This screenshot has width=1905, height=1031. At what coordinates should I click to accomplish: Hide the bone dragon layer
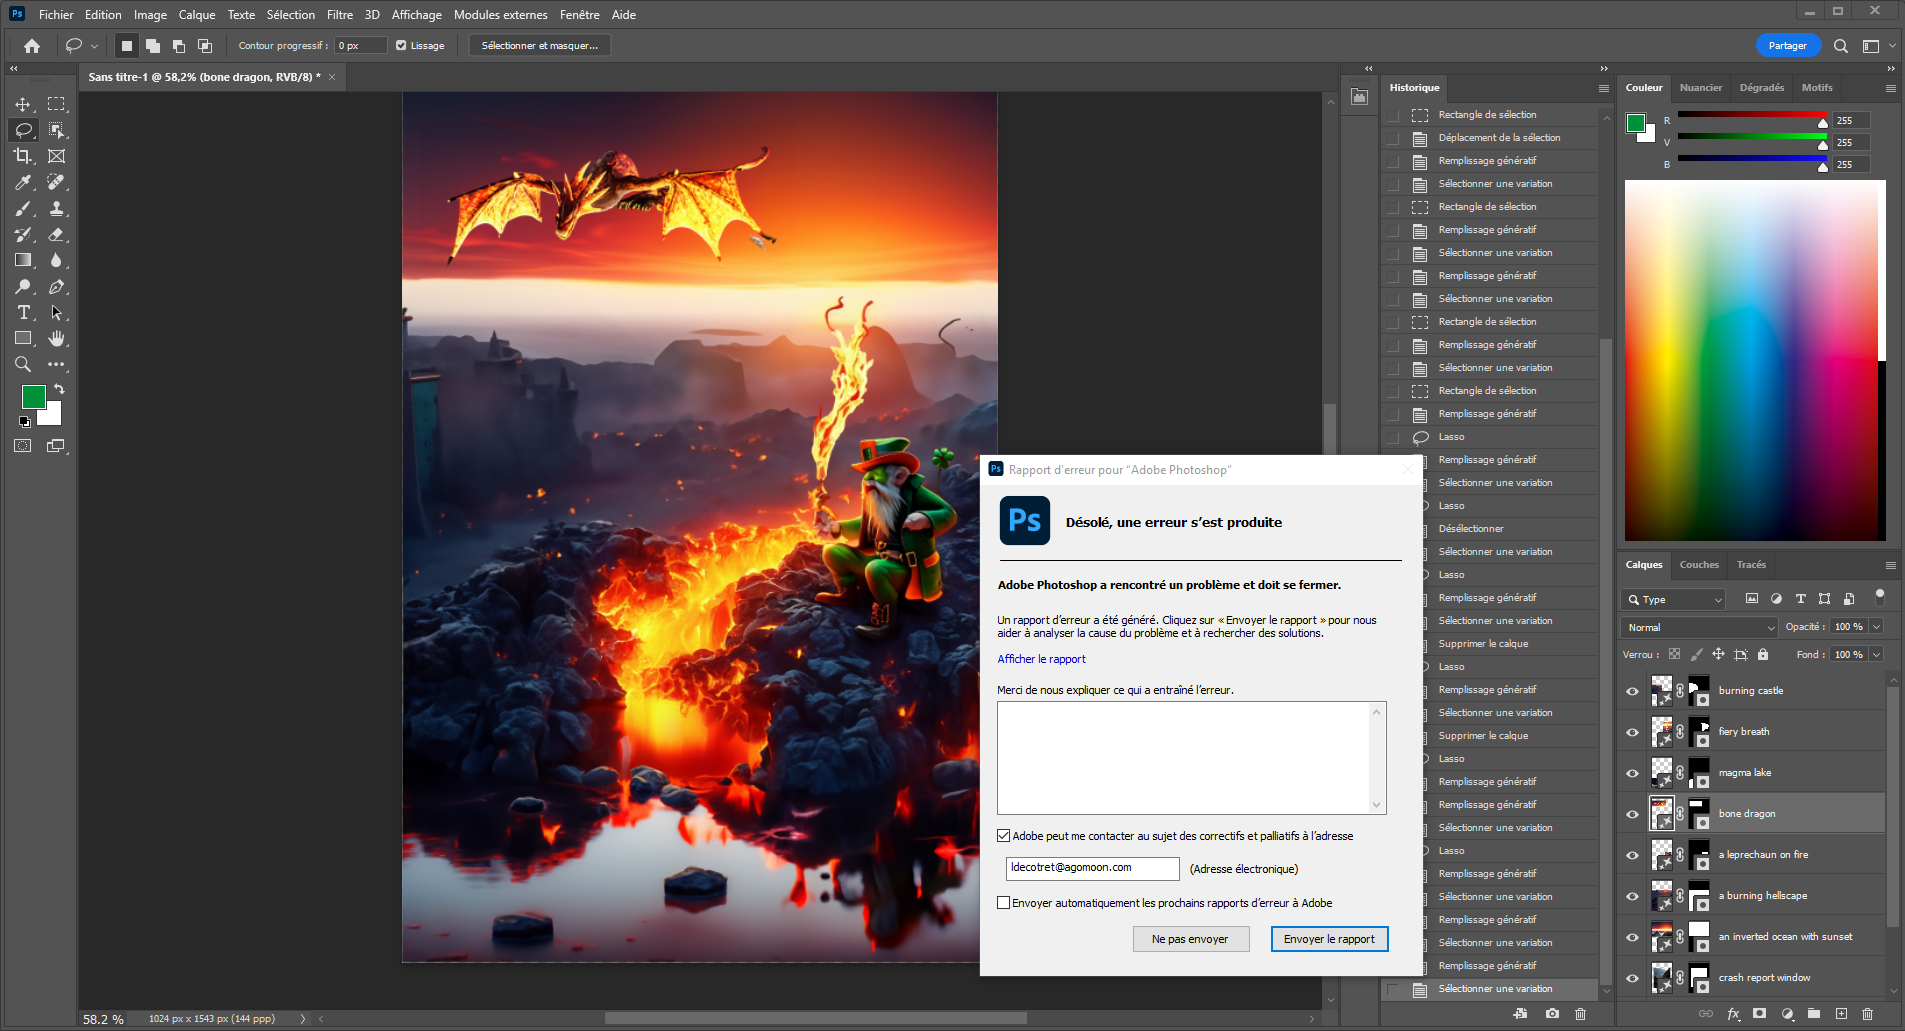1631,813
